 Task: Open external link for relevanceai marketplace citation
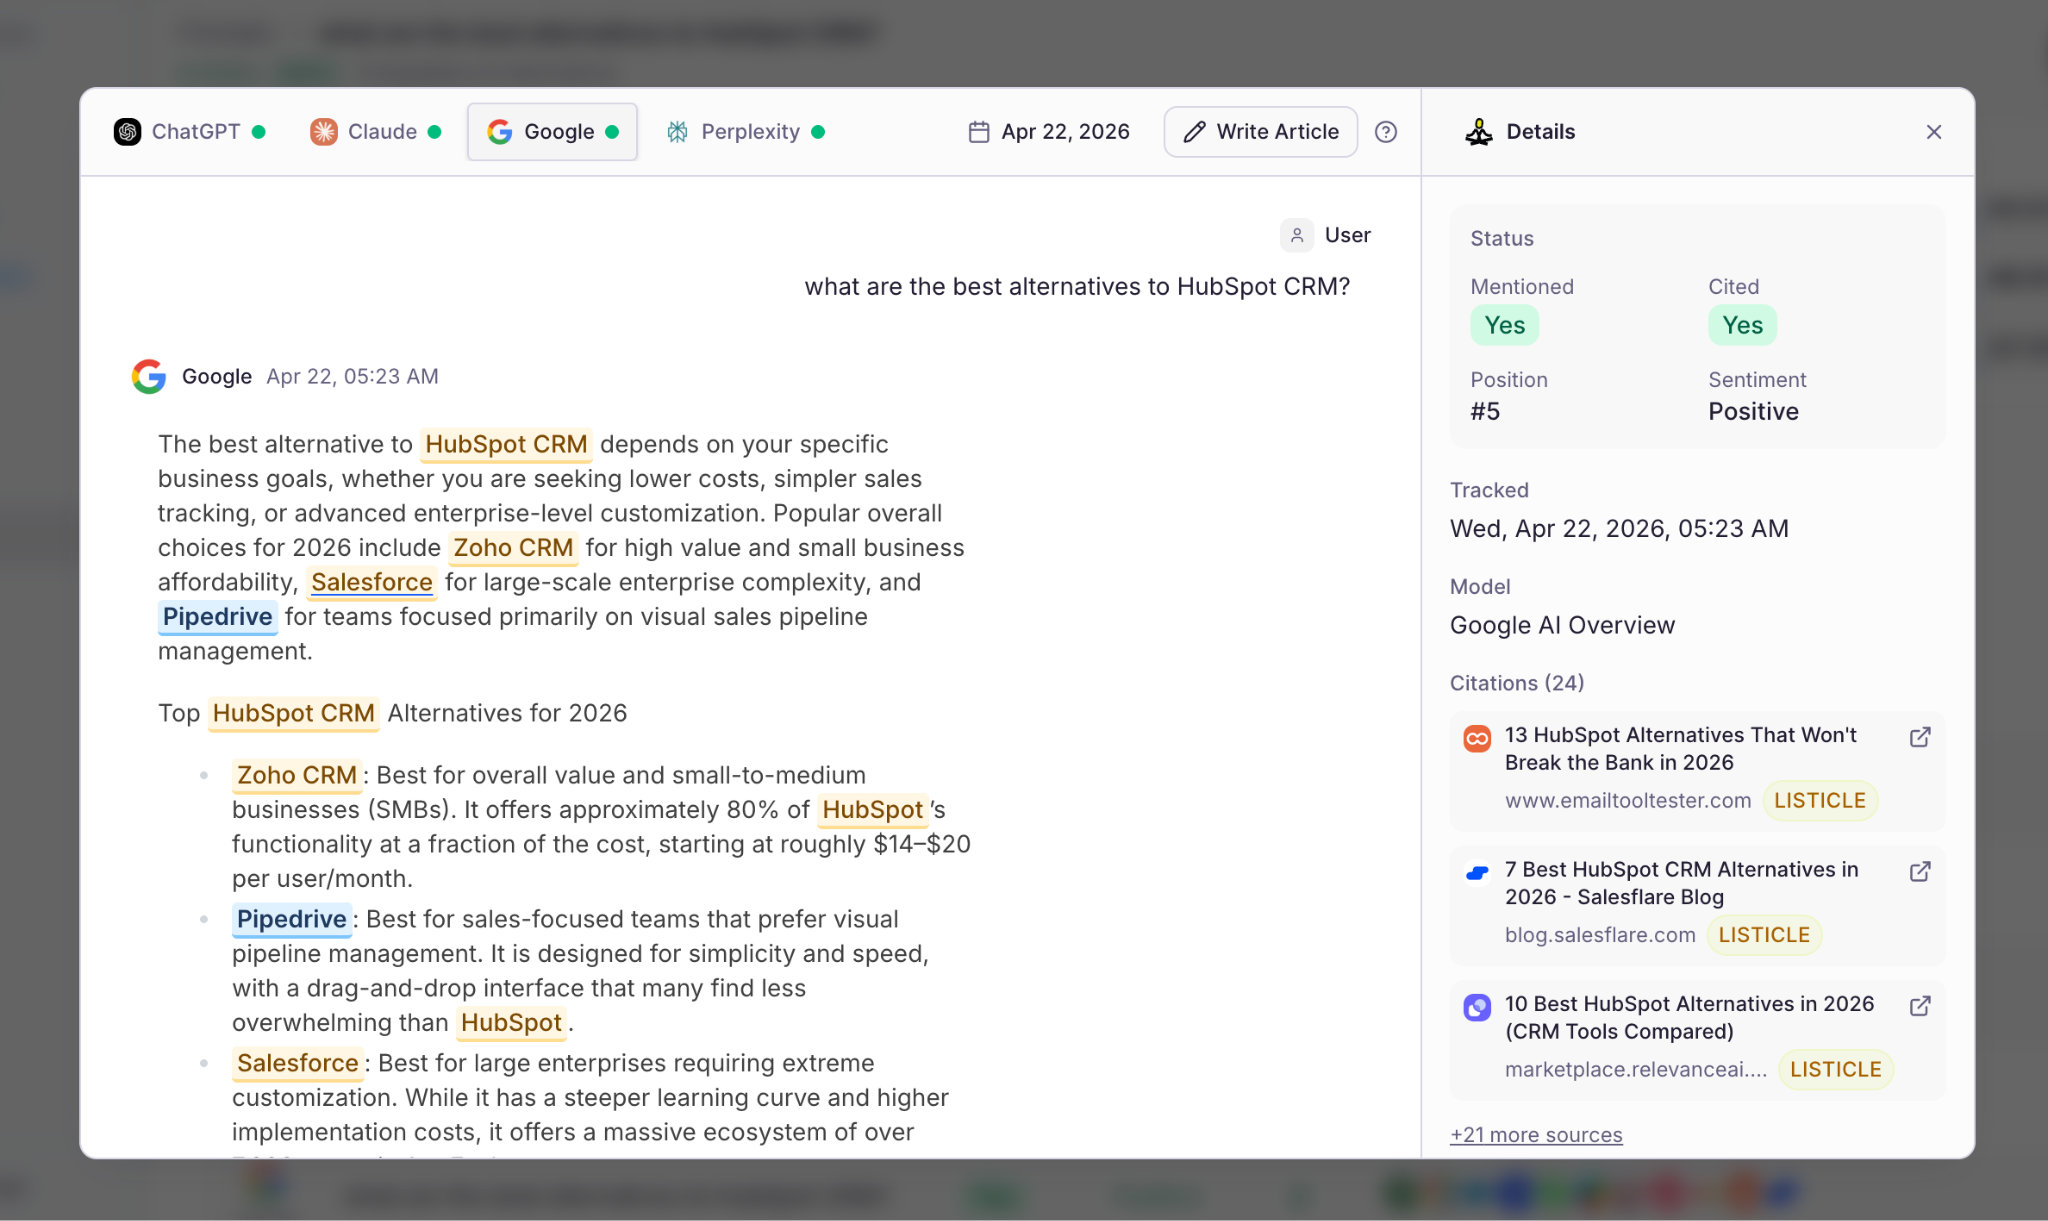click(1919, 1006)
